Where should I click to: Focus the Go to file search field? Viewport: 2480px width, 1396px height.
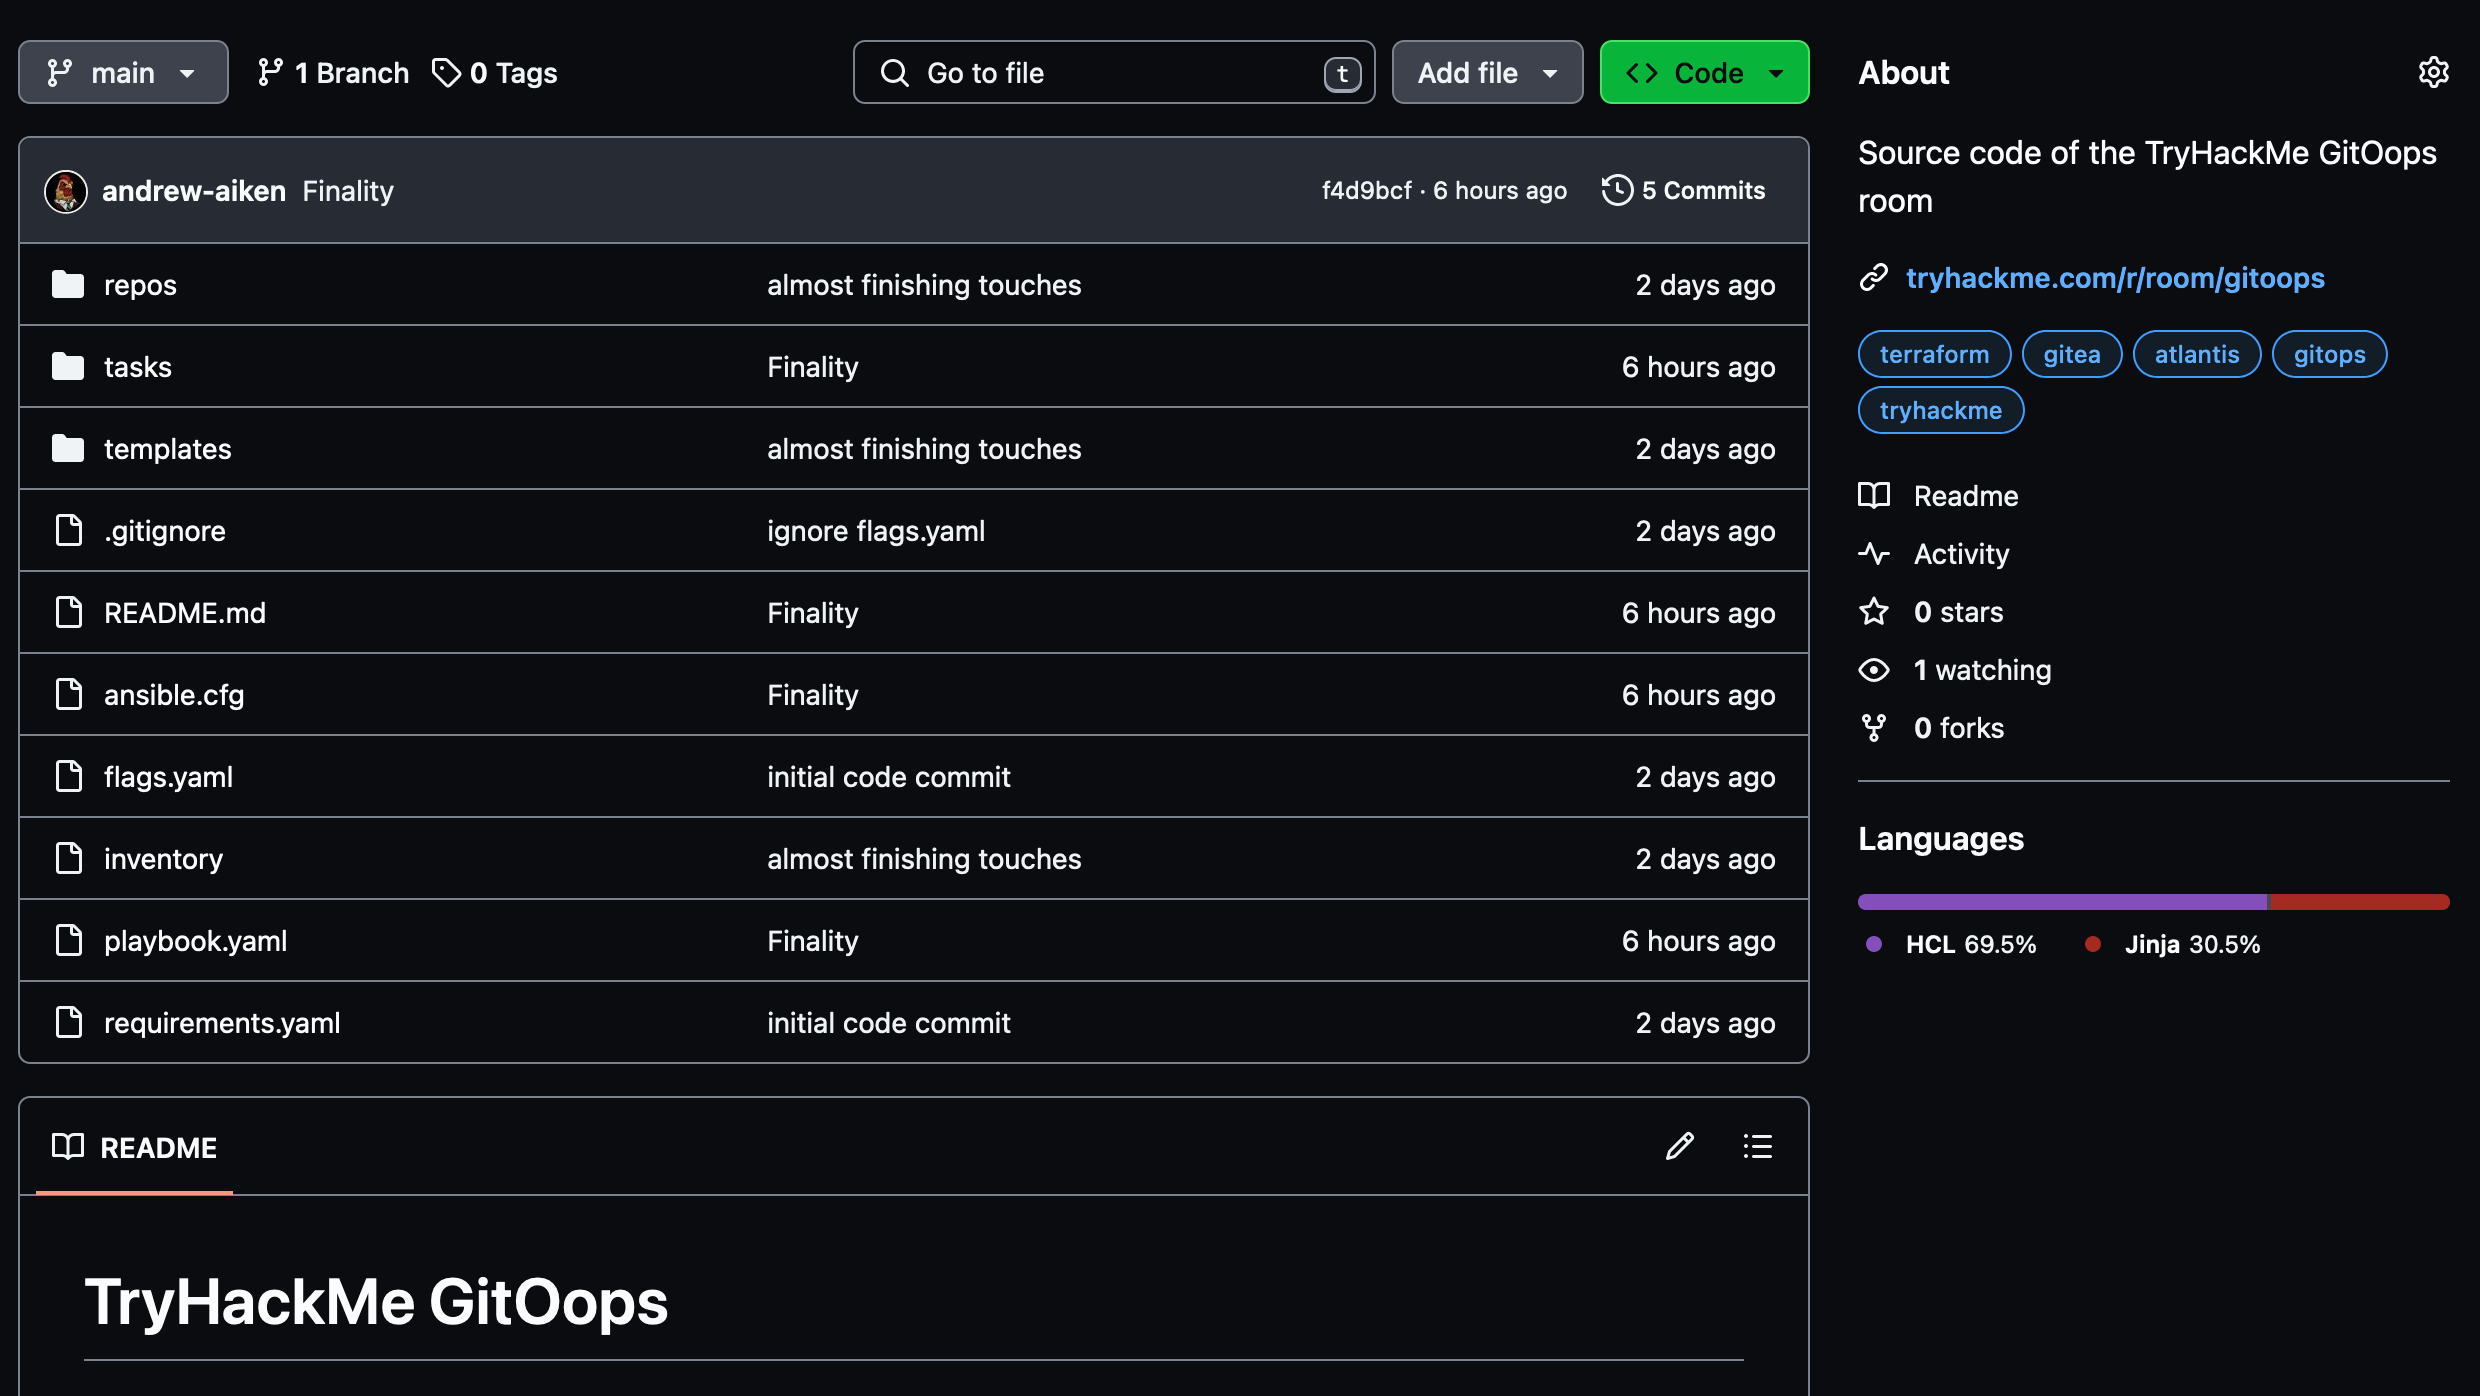pos(1114,72)
